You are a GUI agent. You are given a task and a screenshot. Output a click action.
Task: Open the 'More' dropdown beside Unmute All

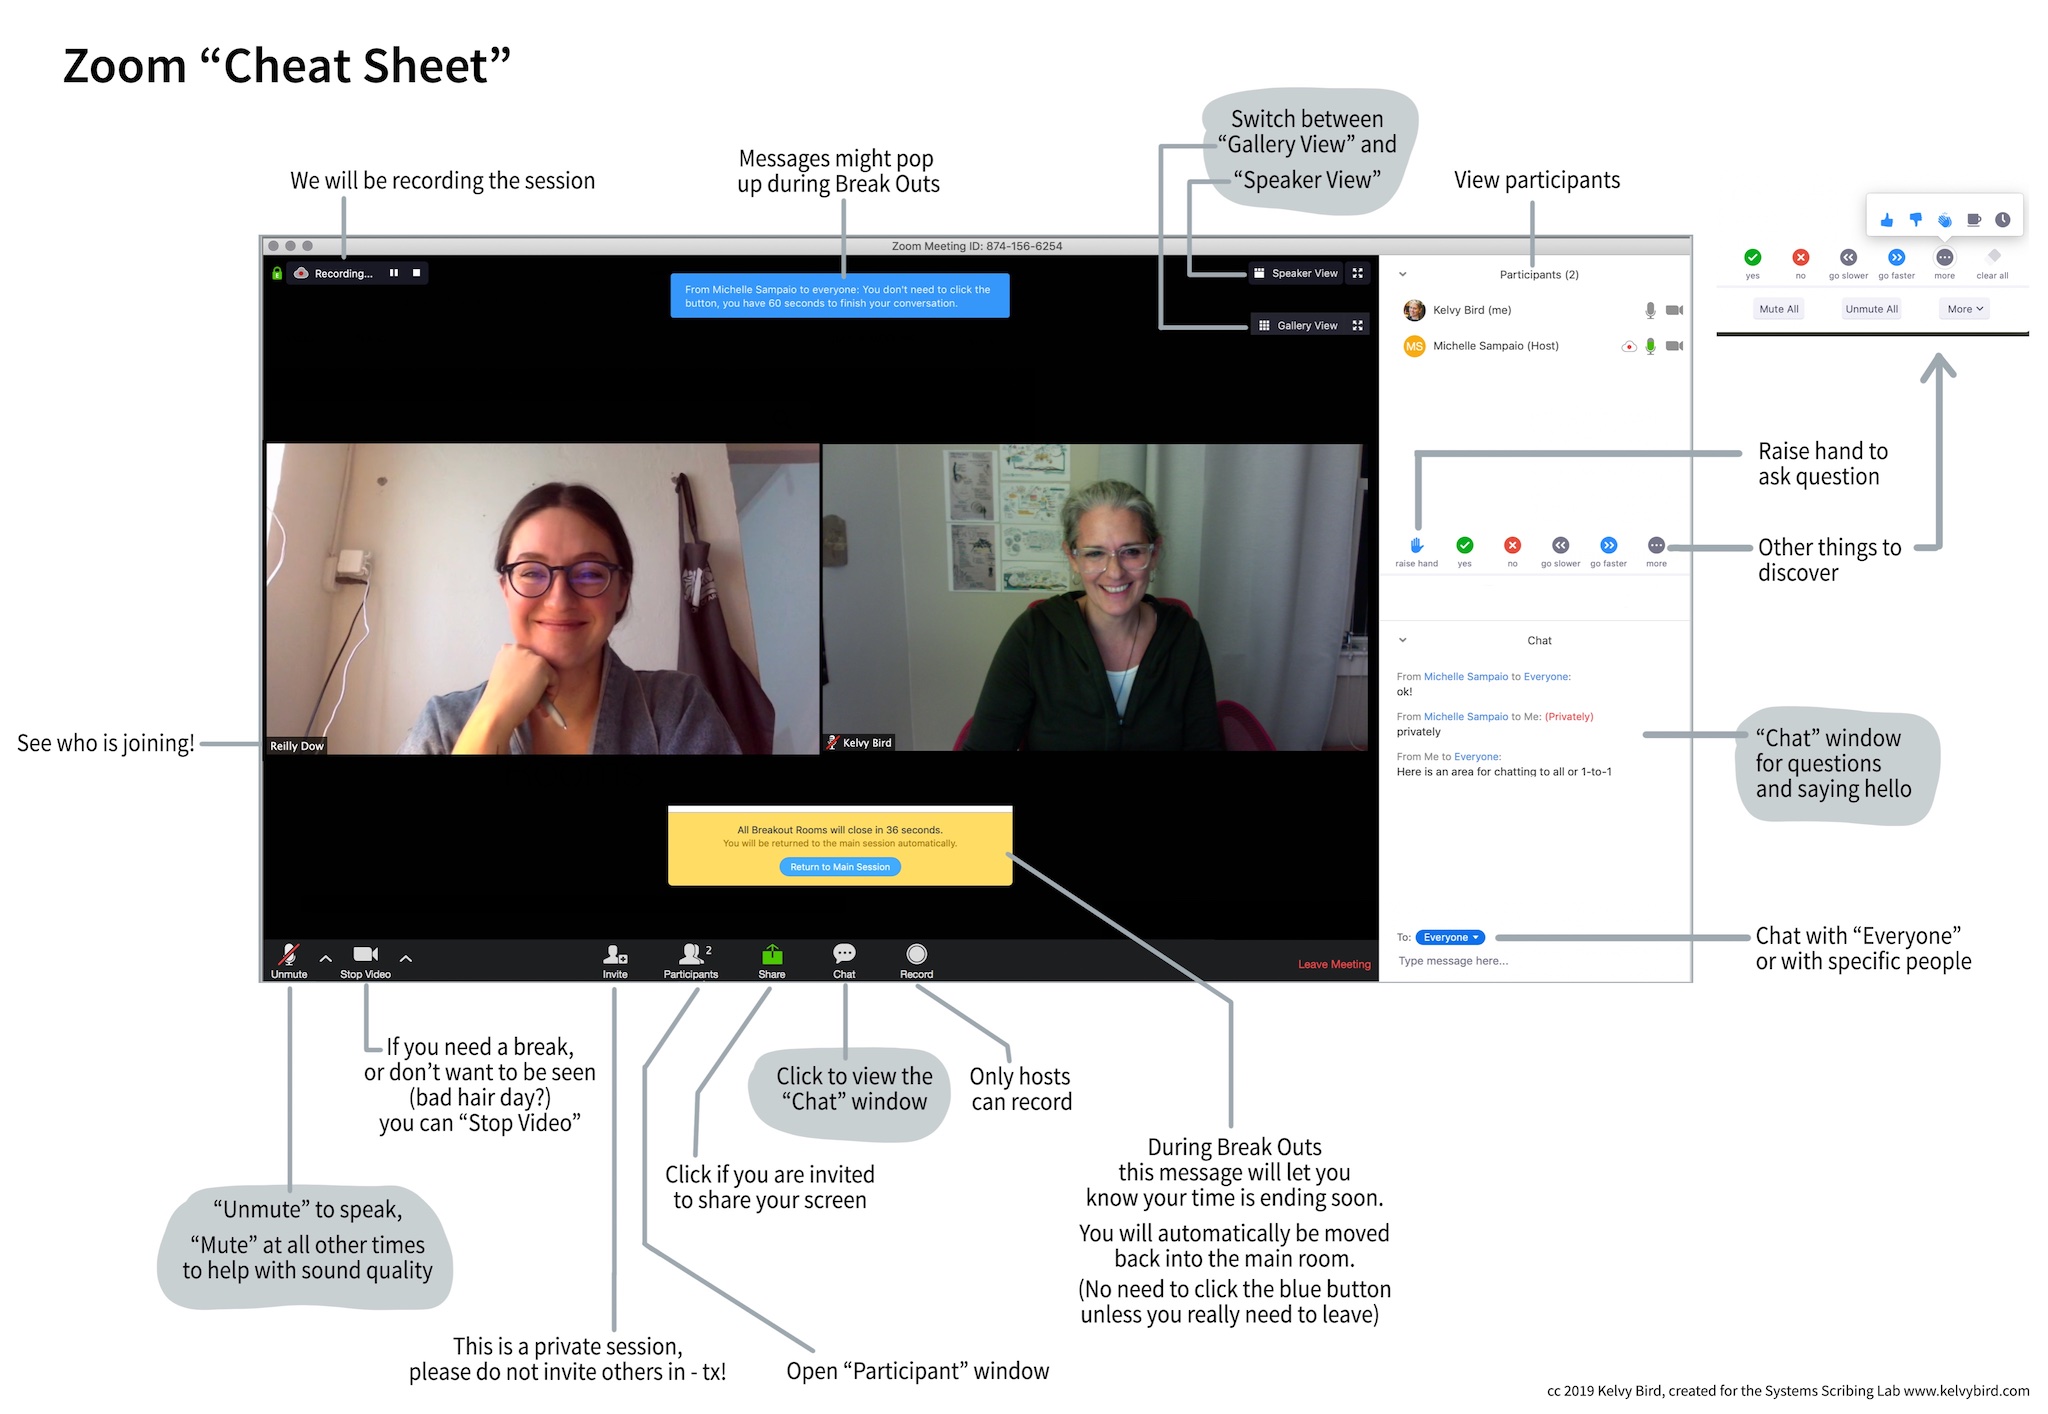[x=1963, y=308]
